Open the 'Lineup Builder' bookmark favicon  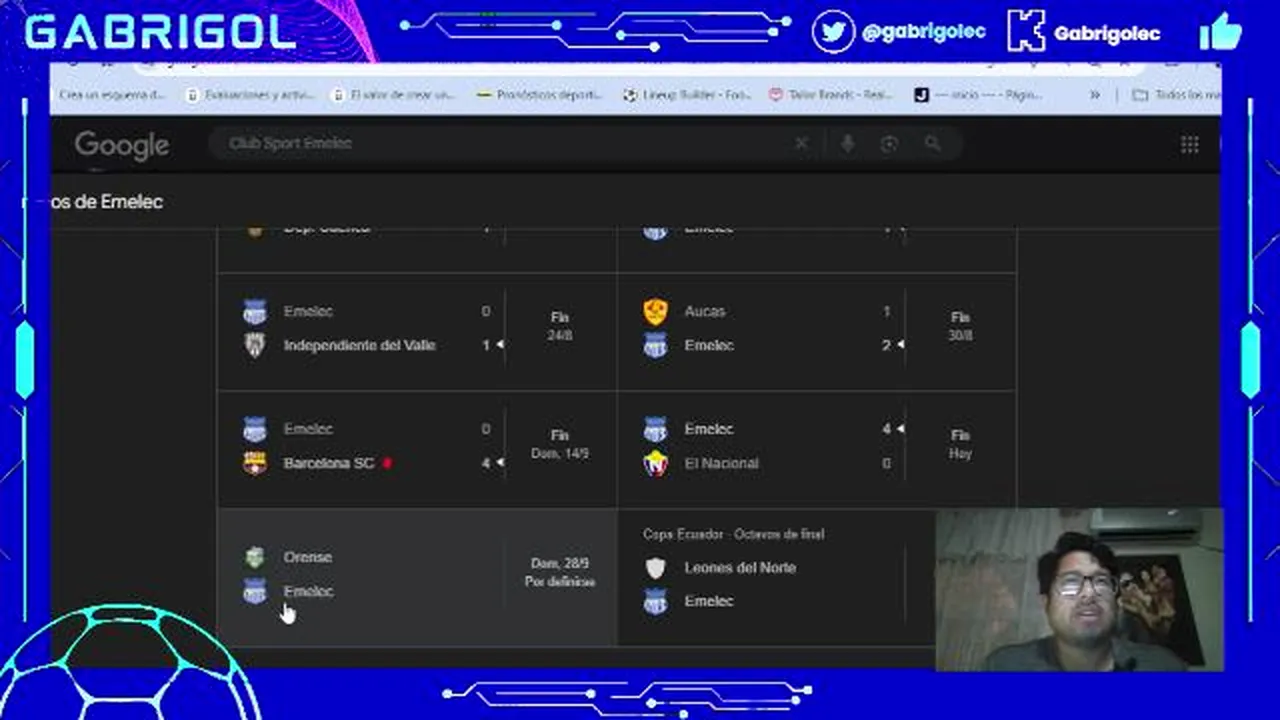630,95
